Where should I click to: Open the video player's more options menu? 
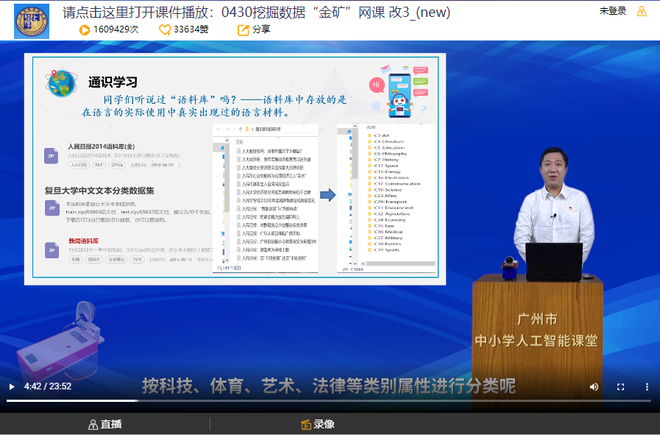[645, 386]
